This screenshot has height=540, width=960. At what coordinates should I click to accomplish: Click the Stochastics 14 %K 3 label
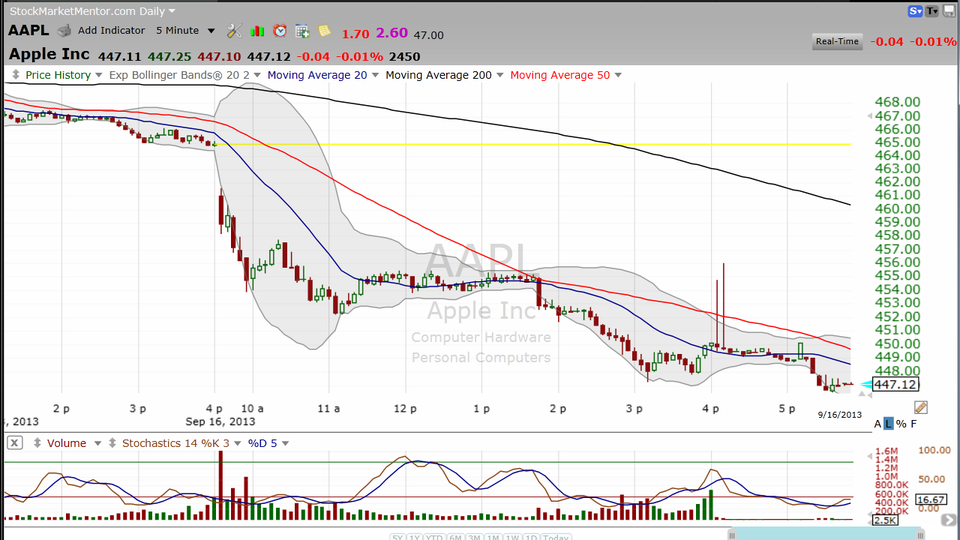point(176,443)
